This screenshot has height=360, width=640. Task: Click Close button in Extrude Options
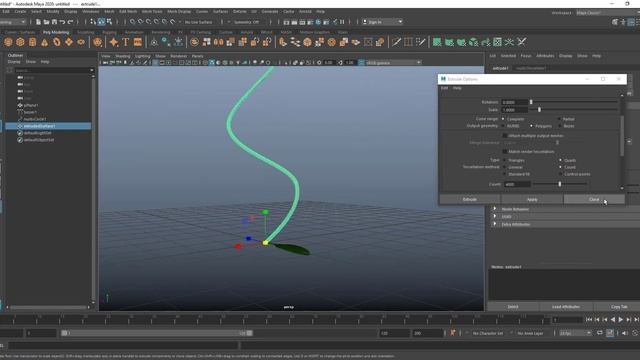point(594,199)
